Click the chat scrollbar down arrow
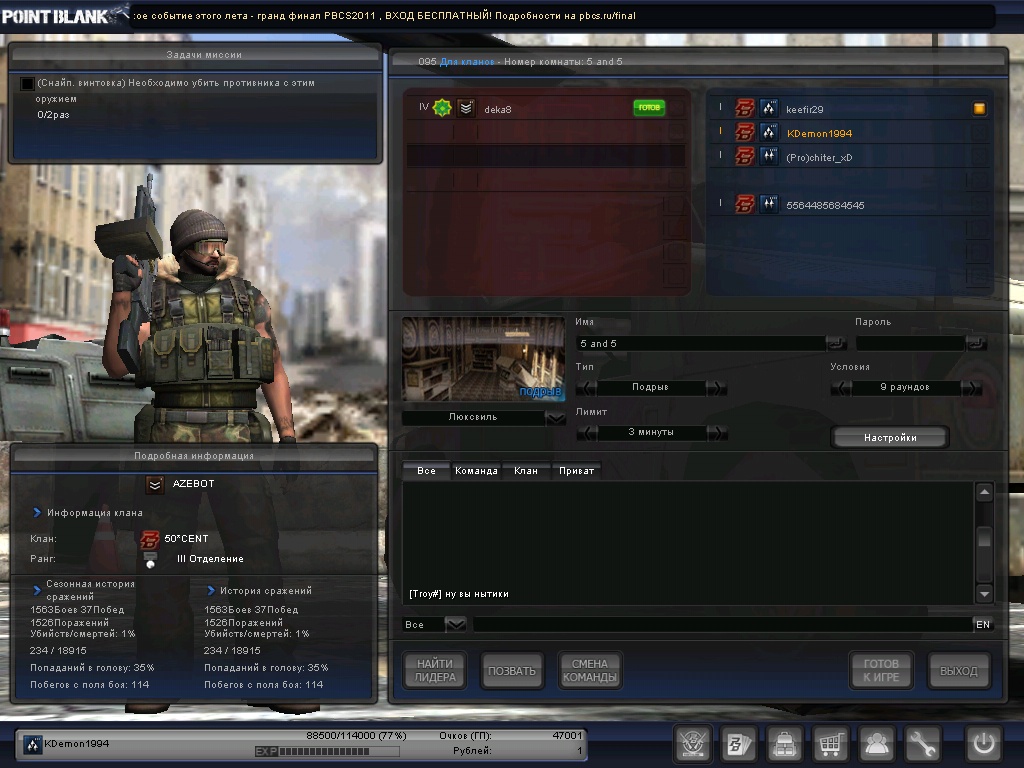 984,594
